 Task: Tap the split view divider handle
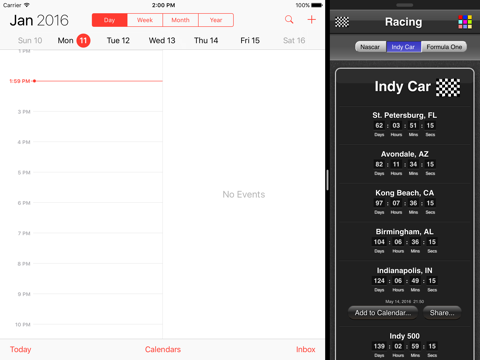pos(328,180)
